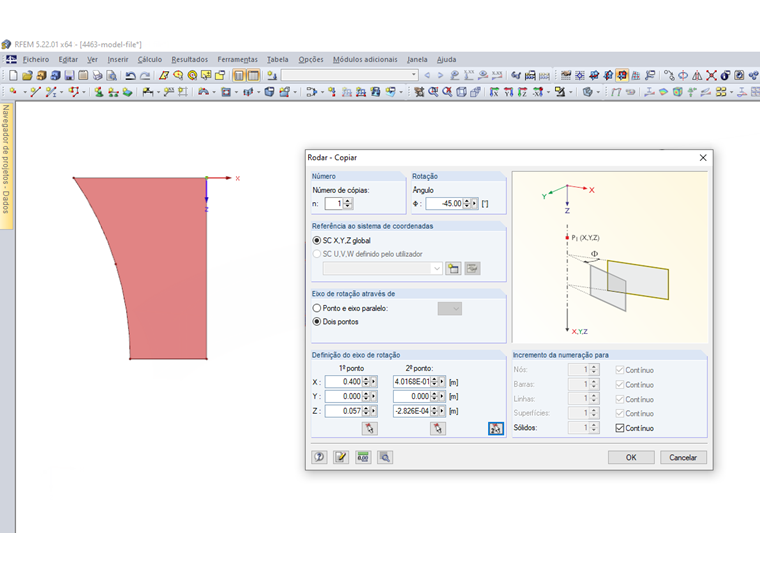This screenshot has height=570, width=760.
Task: Click the rotation angle field
Action: 444,204
